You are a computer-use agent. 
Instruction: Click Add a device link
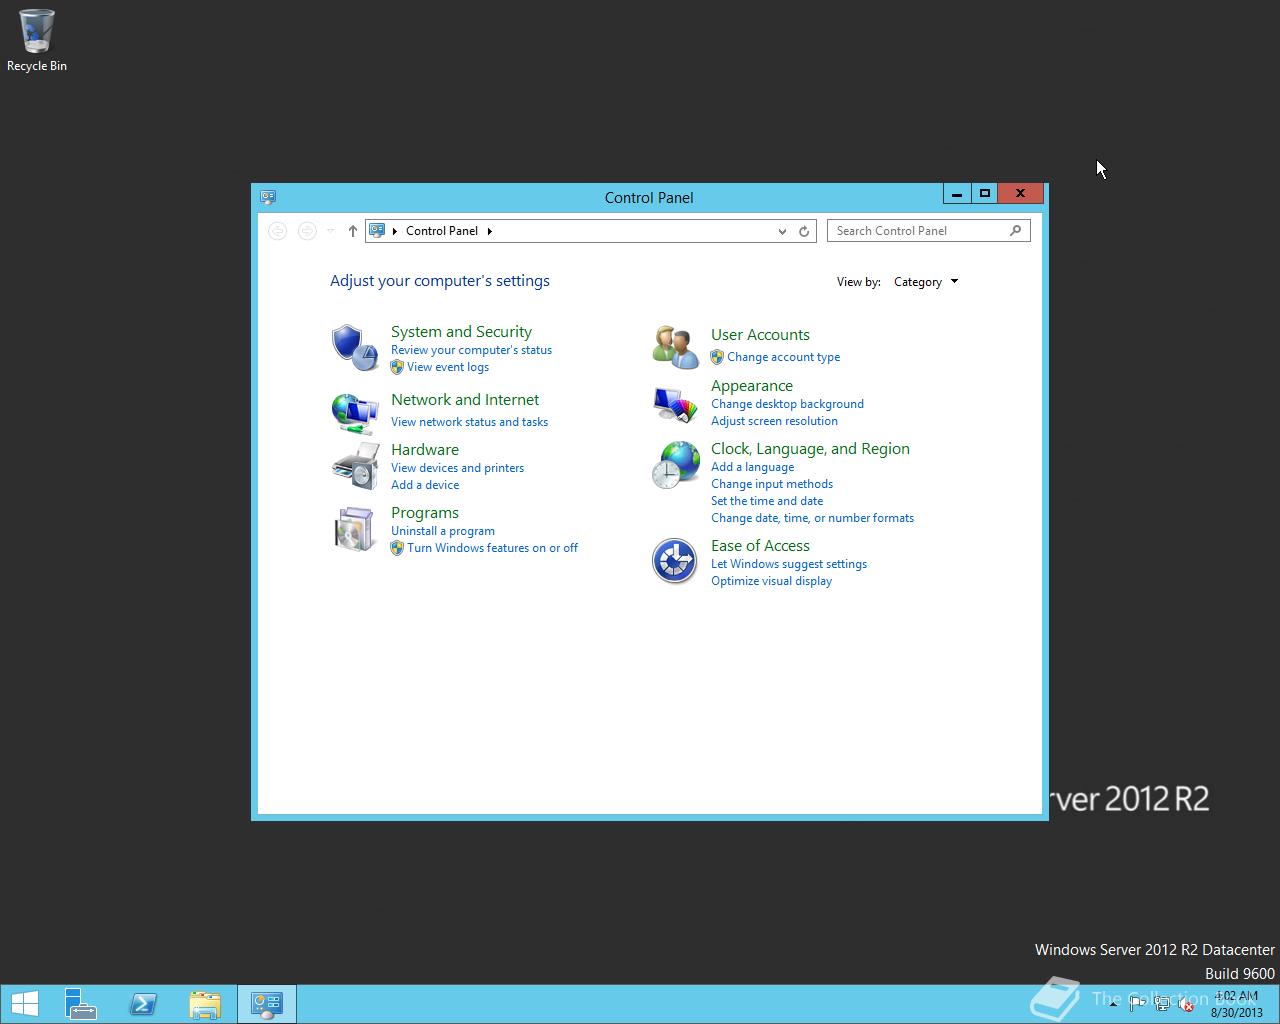(425, 485)
